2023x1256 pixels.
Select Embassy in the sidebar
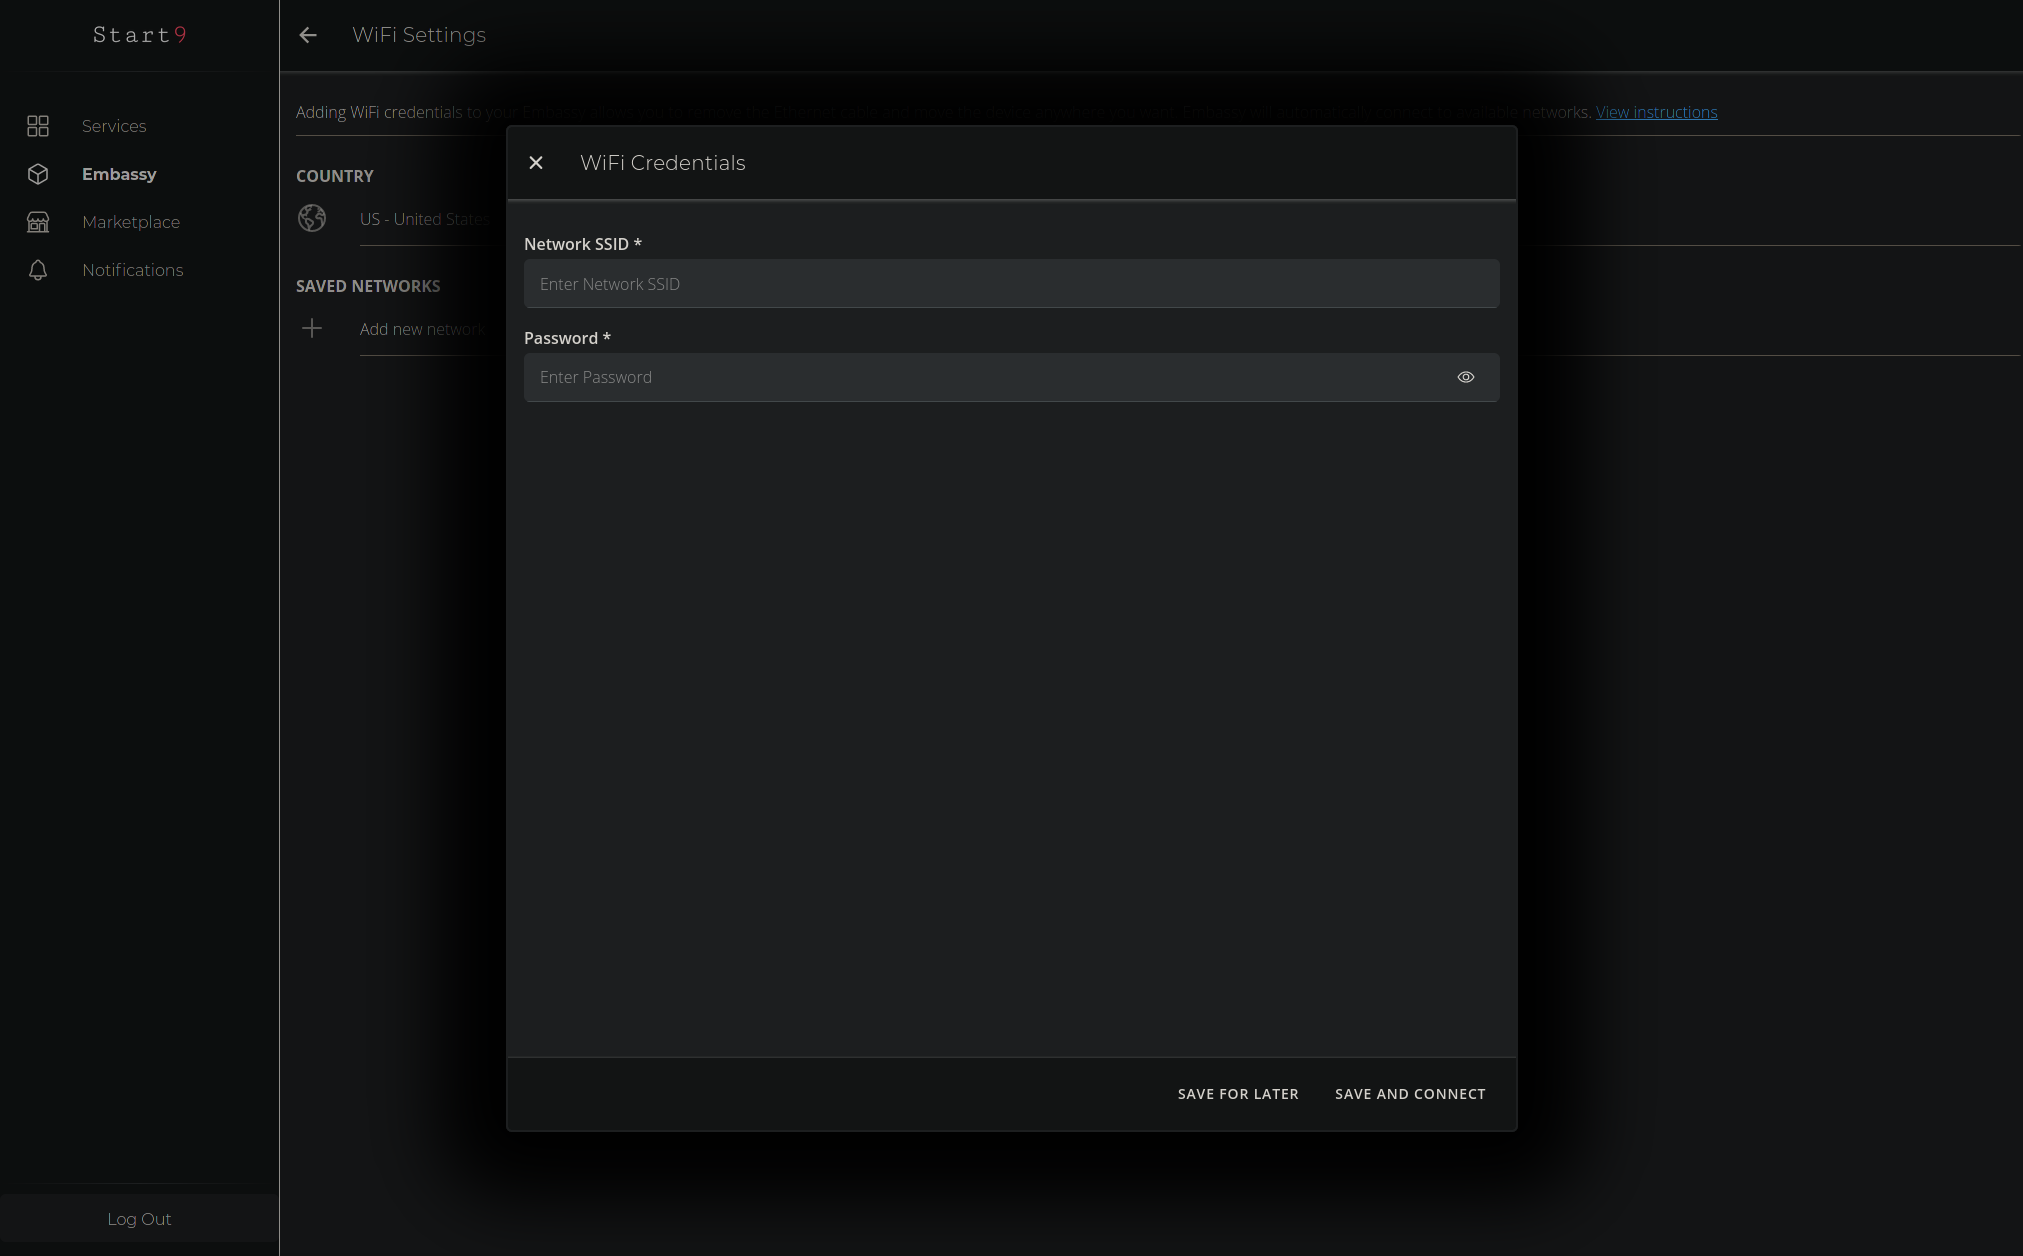[119, 174]
